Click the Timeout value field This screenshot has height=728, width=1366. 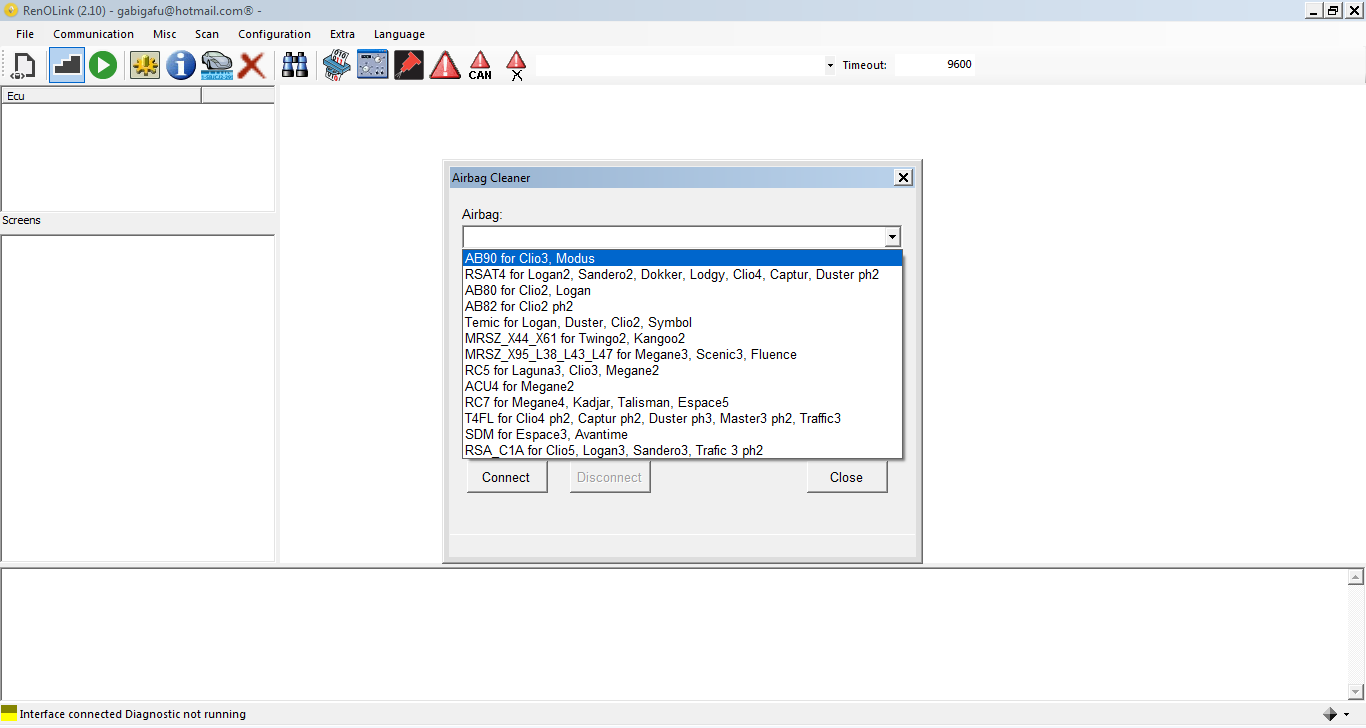pos(934,65)
